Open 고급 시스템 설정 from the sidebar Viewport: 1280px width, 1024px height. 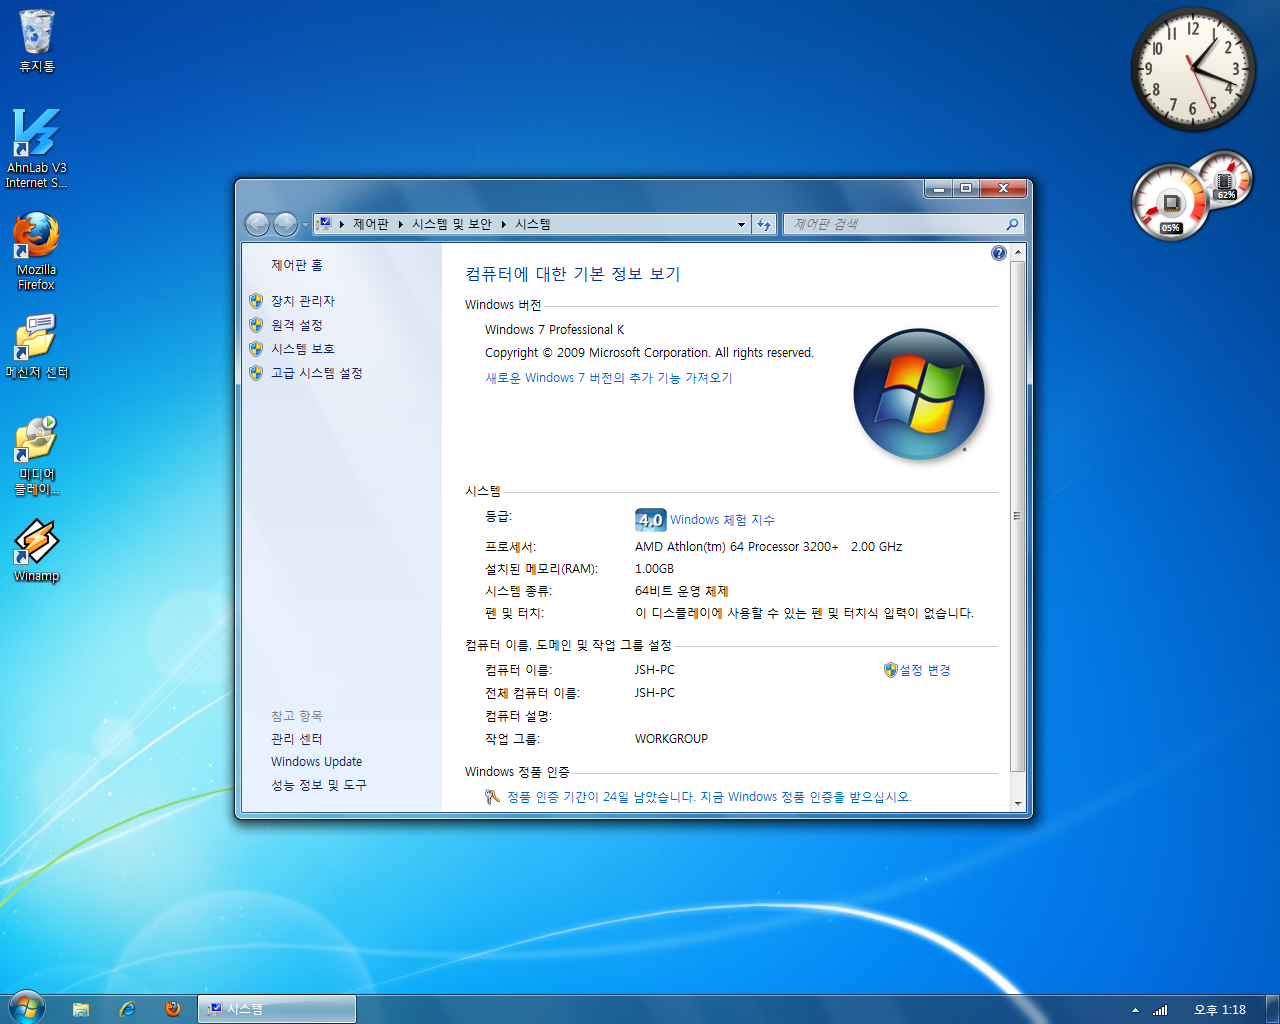tap(317, 373)
